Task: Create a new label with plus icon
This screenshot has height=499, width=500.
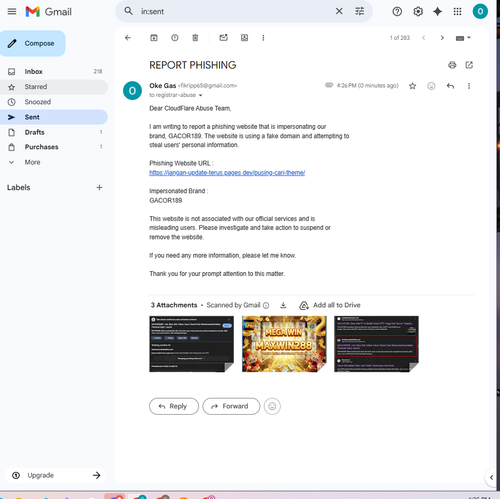Action: coord(99,187)
